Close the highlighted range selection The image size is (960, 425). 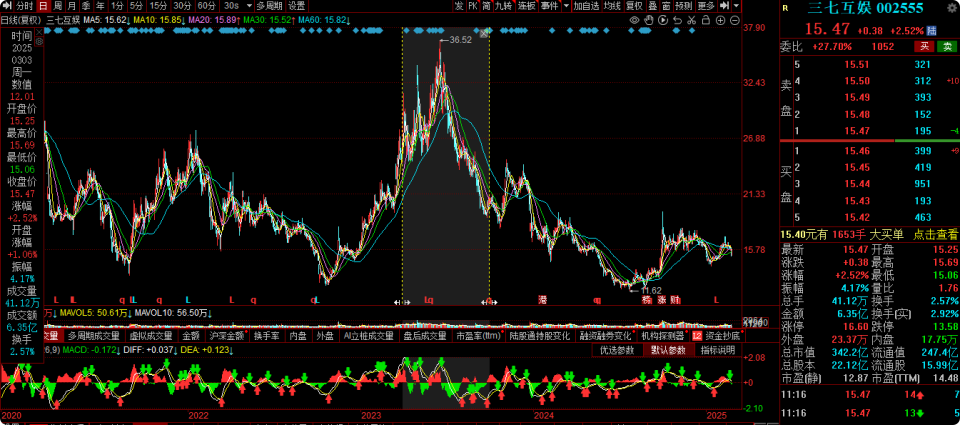[x=484, y=34]
